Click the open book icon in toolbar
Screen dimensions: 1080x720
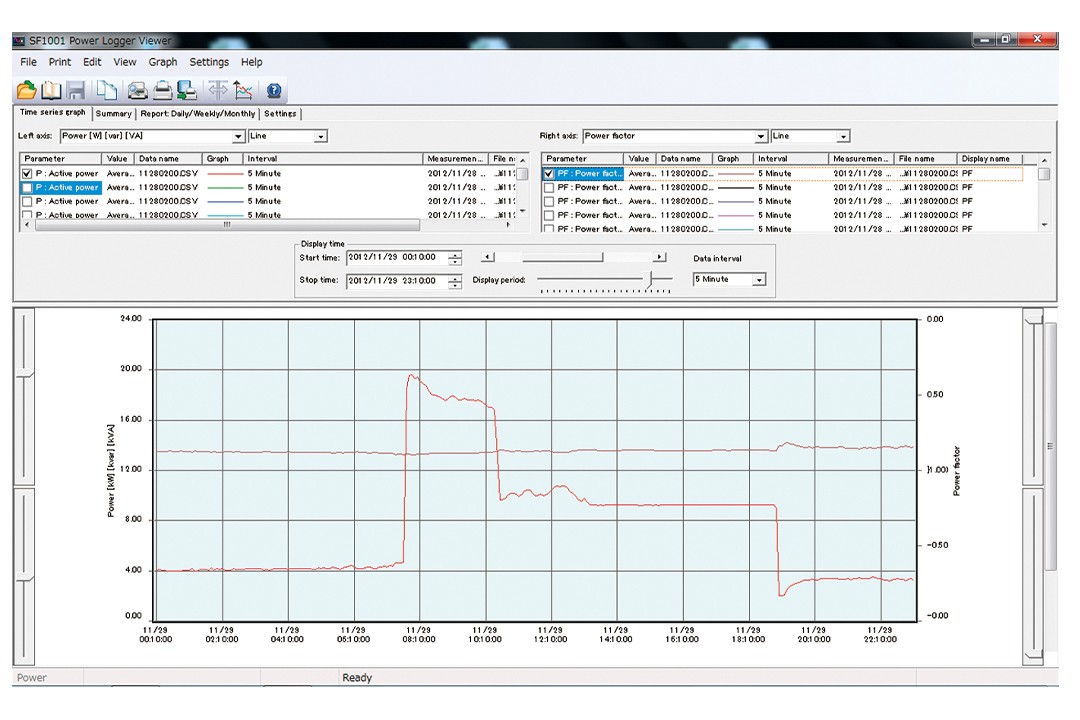52,90
